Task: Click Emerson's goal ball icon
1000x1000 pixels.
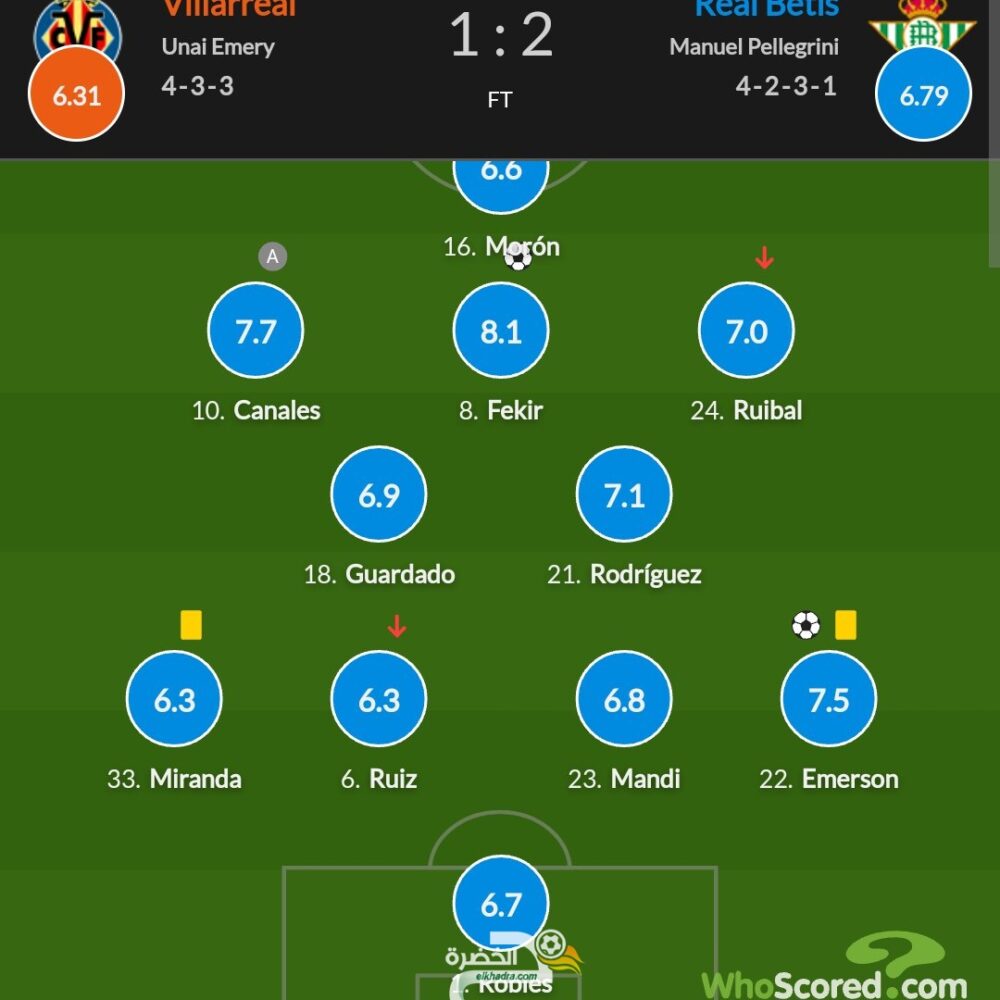Action: tap(805, 625)
